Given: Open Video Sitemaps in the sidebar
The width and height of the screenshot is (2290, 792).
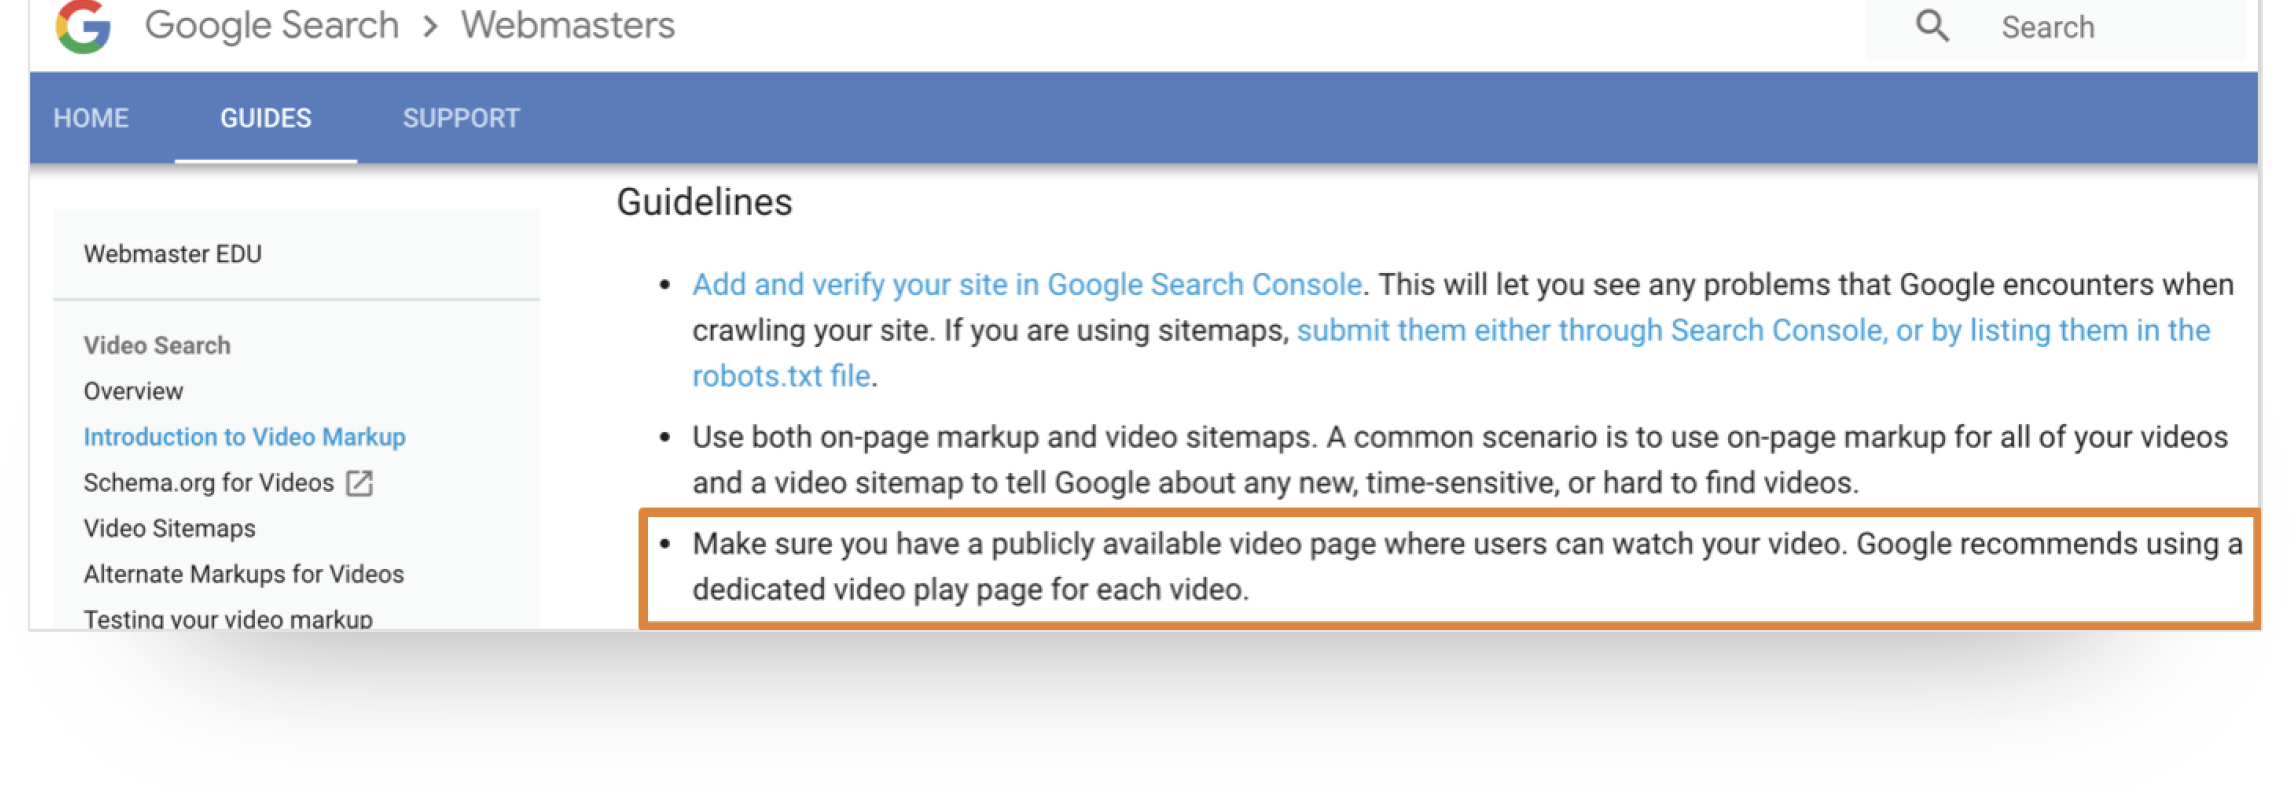Looking at the screenshot, I should (170, 528).
